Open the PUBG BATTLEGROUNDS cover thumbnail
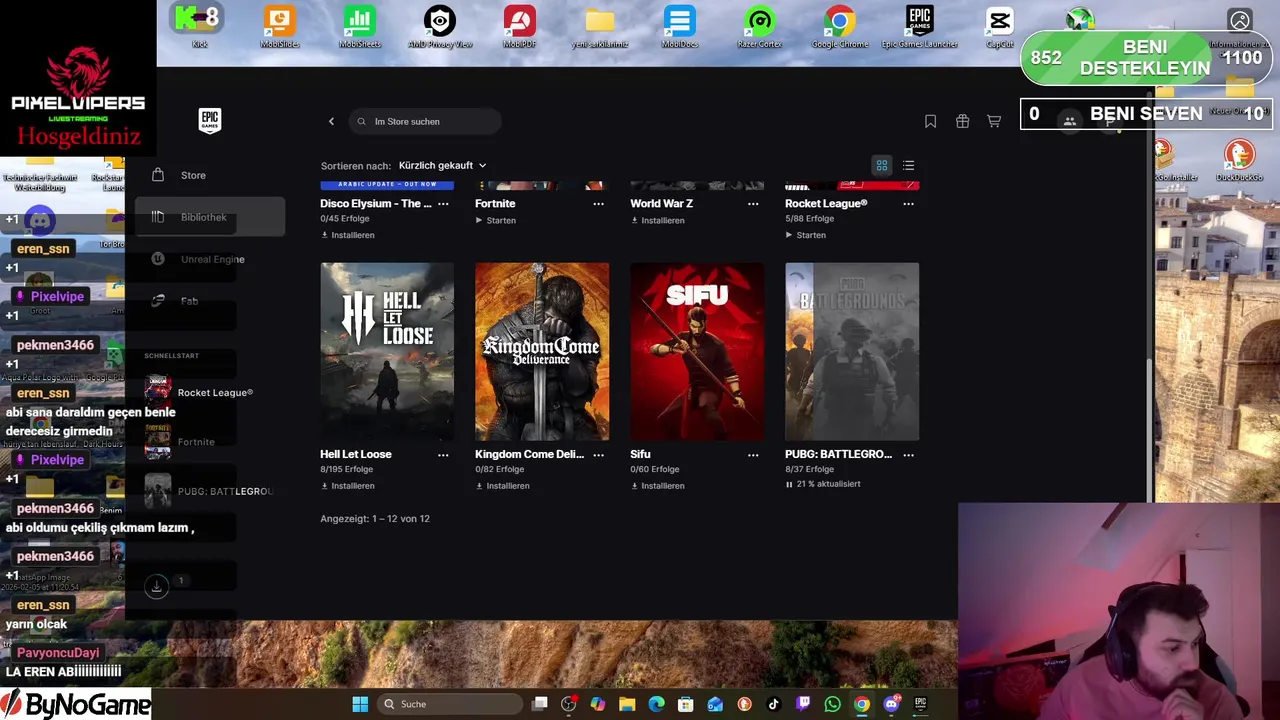Screen dimensions: 1280x720 click(x=852, y=351)
